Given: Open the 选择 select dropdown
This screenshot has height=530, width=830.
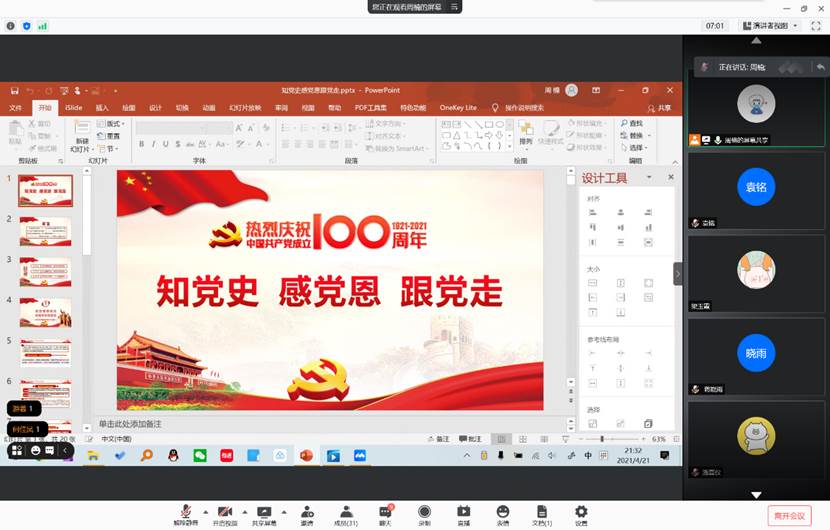Looking at the screenshot, I should click(634, 148).
